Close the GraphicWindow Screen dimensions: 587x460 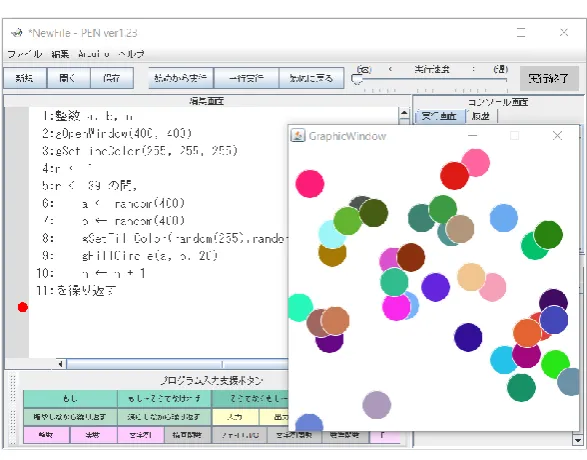click(557, 135)
